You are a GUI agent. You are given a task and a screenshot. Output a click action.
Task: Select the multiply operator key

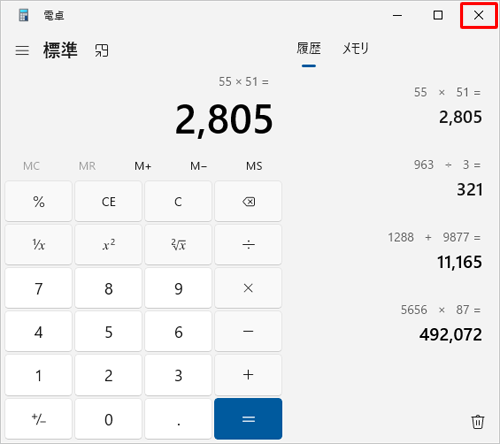(248, 288)
